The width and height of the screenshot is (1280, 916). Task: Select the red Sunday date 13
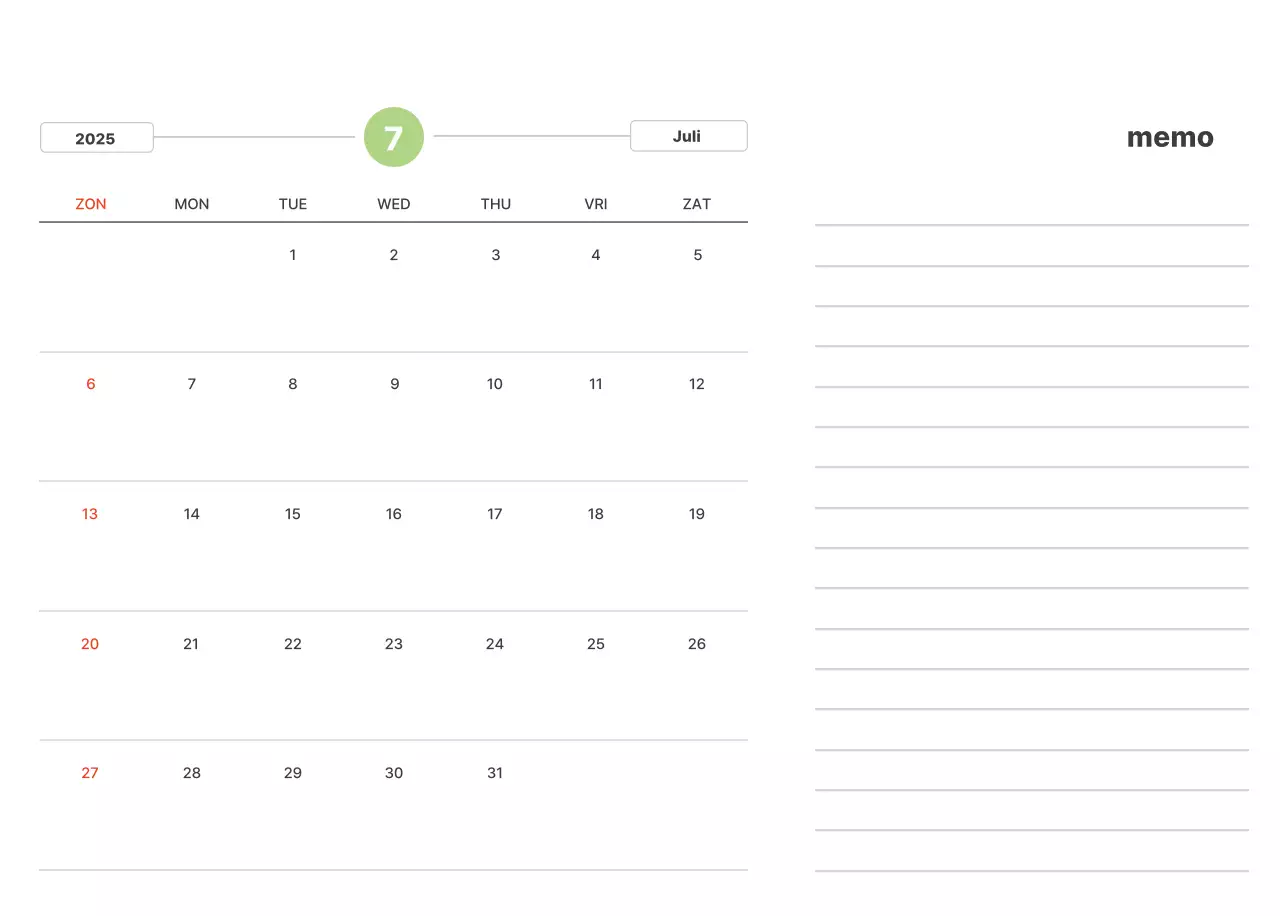tap(90, 514)
